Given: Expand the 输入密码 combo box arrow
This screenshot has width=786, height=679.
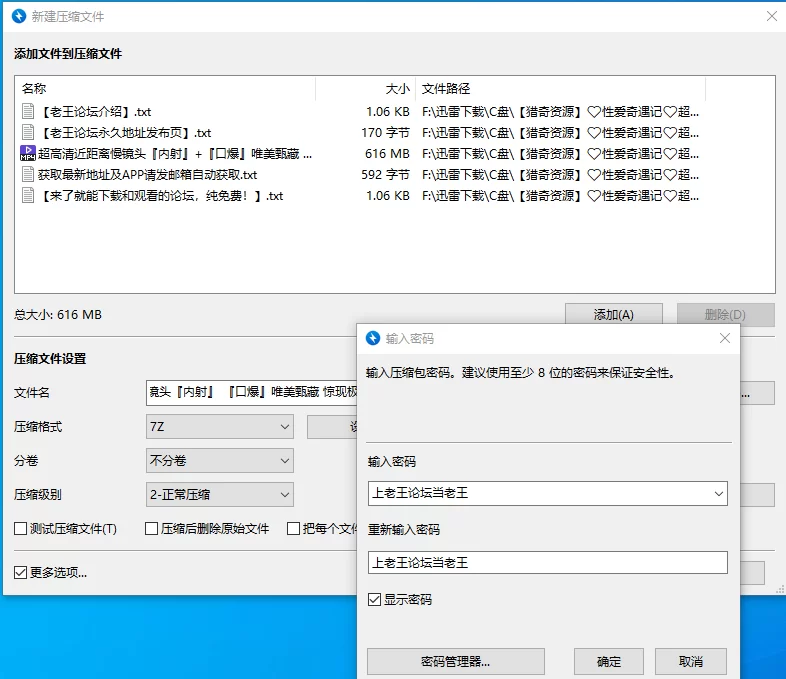Looking at the screenshot, I should [718, 494].
